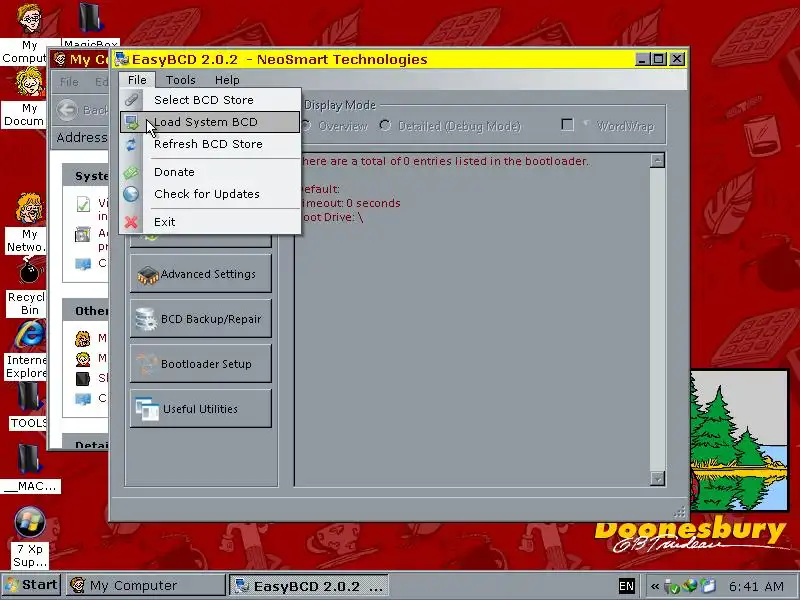Click the database gear icon on BCD Backup/Repair
Screen dimensions: 800x600
click(146, 319)
